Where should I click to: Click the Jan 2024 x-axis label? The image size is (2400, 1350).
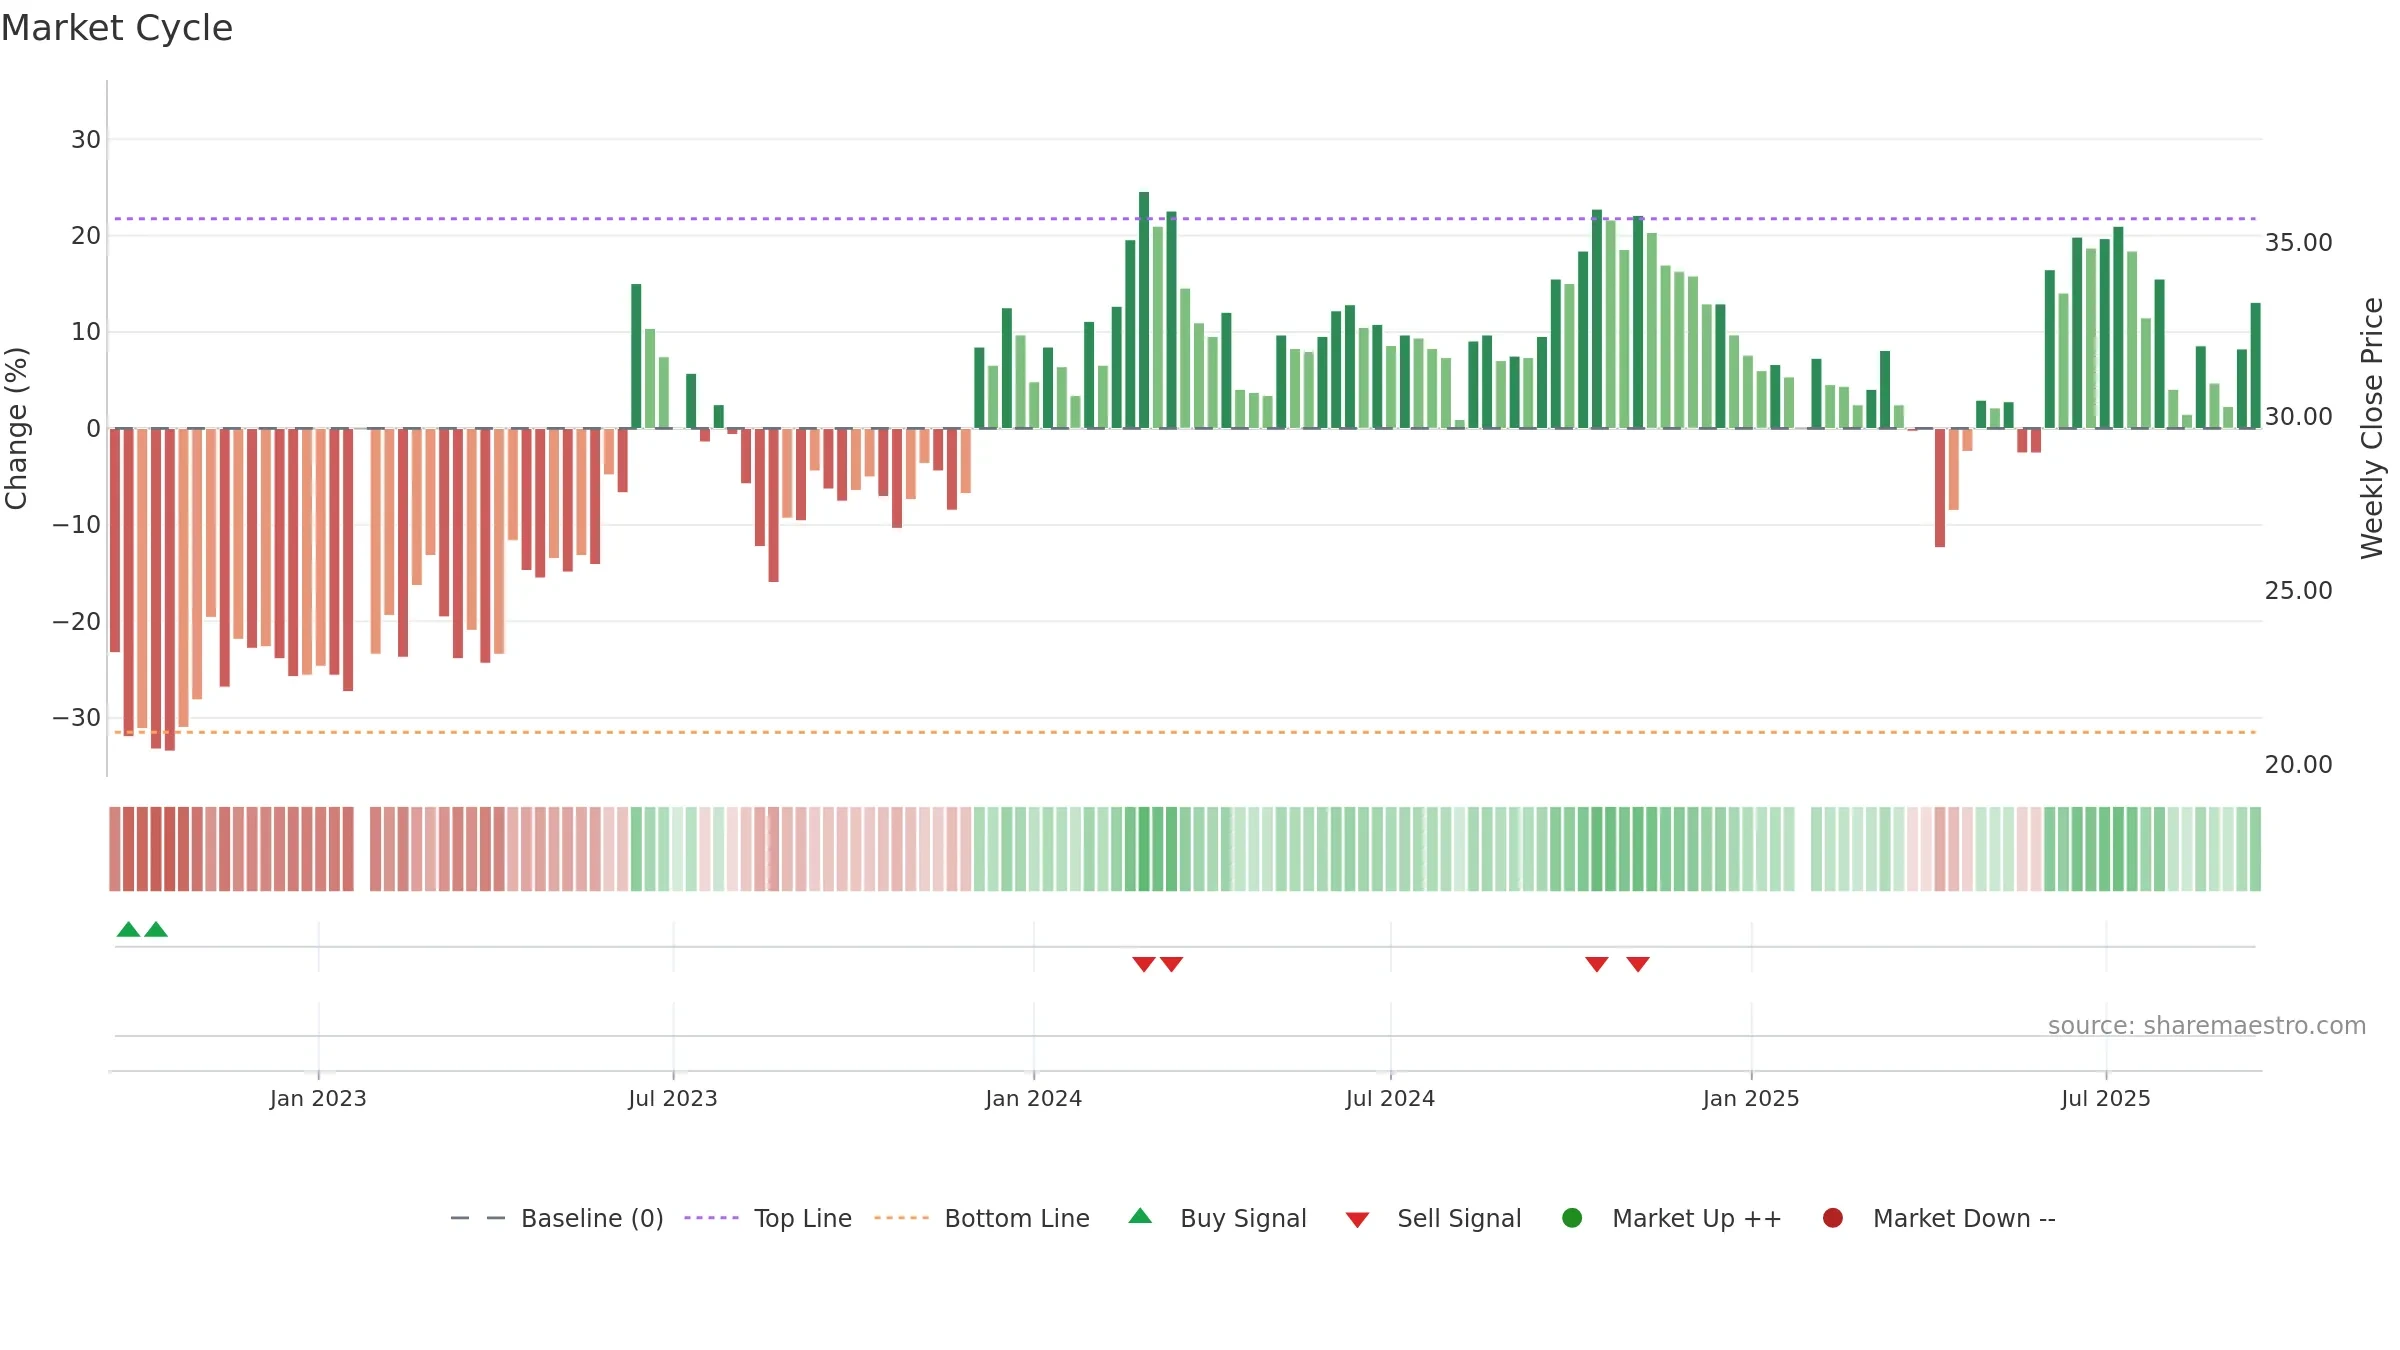point(1034,1098)
